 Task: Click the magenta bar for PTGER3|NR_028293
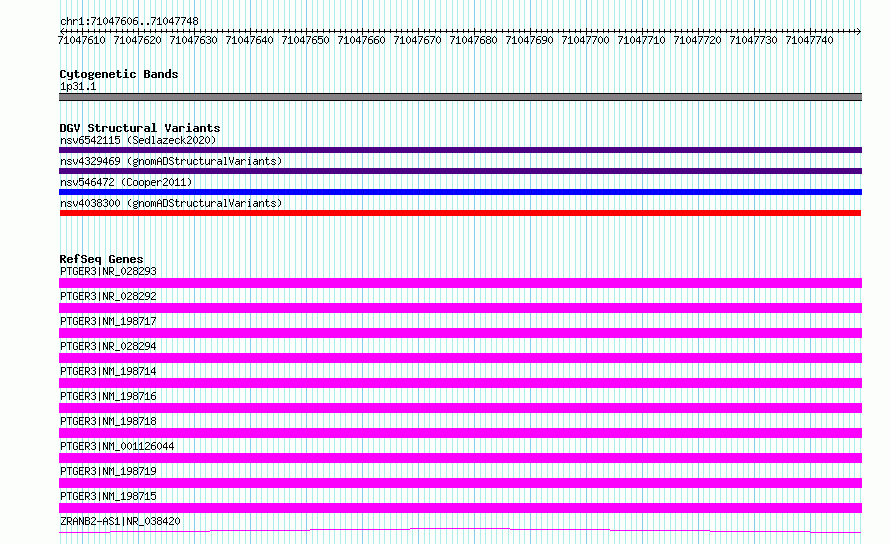(x=460, y=283)
